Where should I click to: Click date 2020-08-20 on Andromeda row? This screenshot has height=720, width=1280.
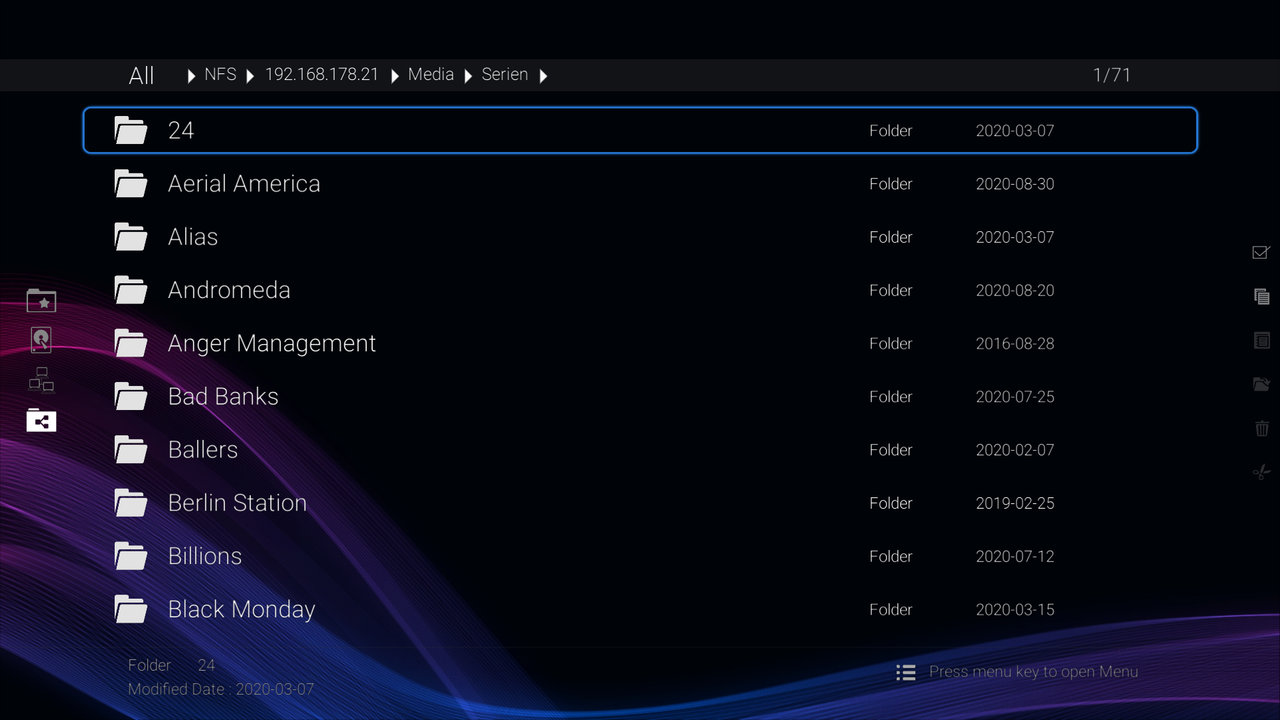1015,290
